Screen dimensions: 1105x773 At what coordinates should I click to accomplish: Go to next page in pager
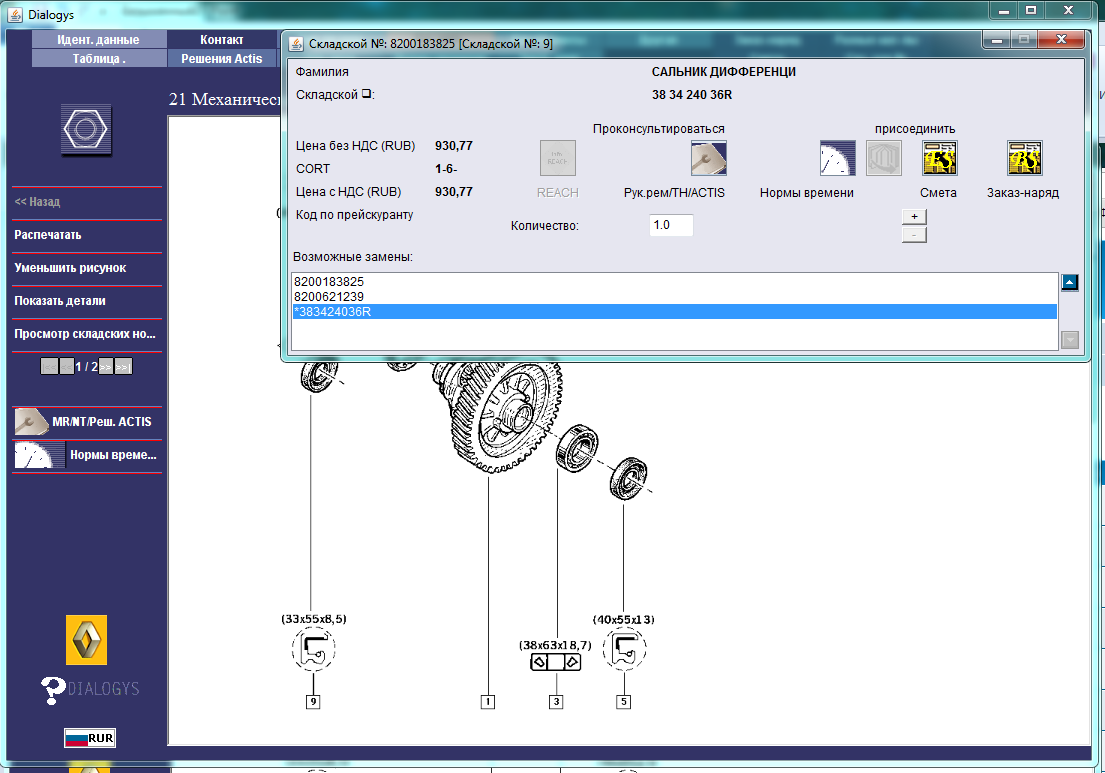tap(106, 366)
